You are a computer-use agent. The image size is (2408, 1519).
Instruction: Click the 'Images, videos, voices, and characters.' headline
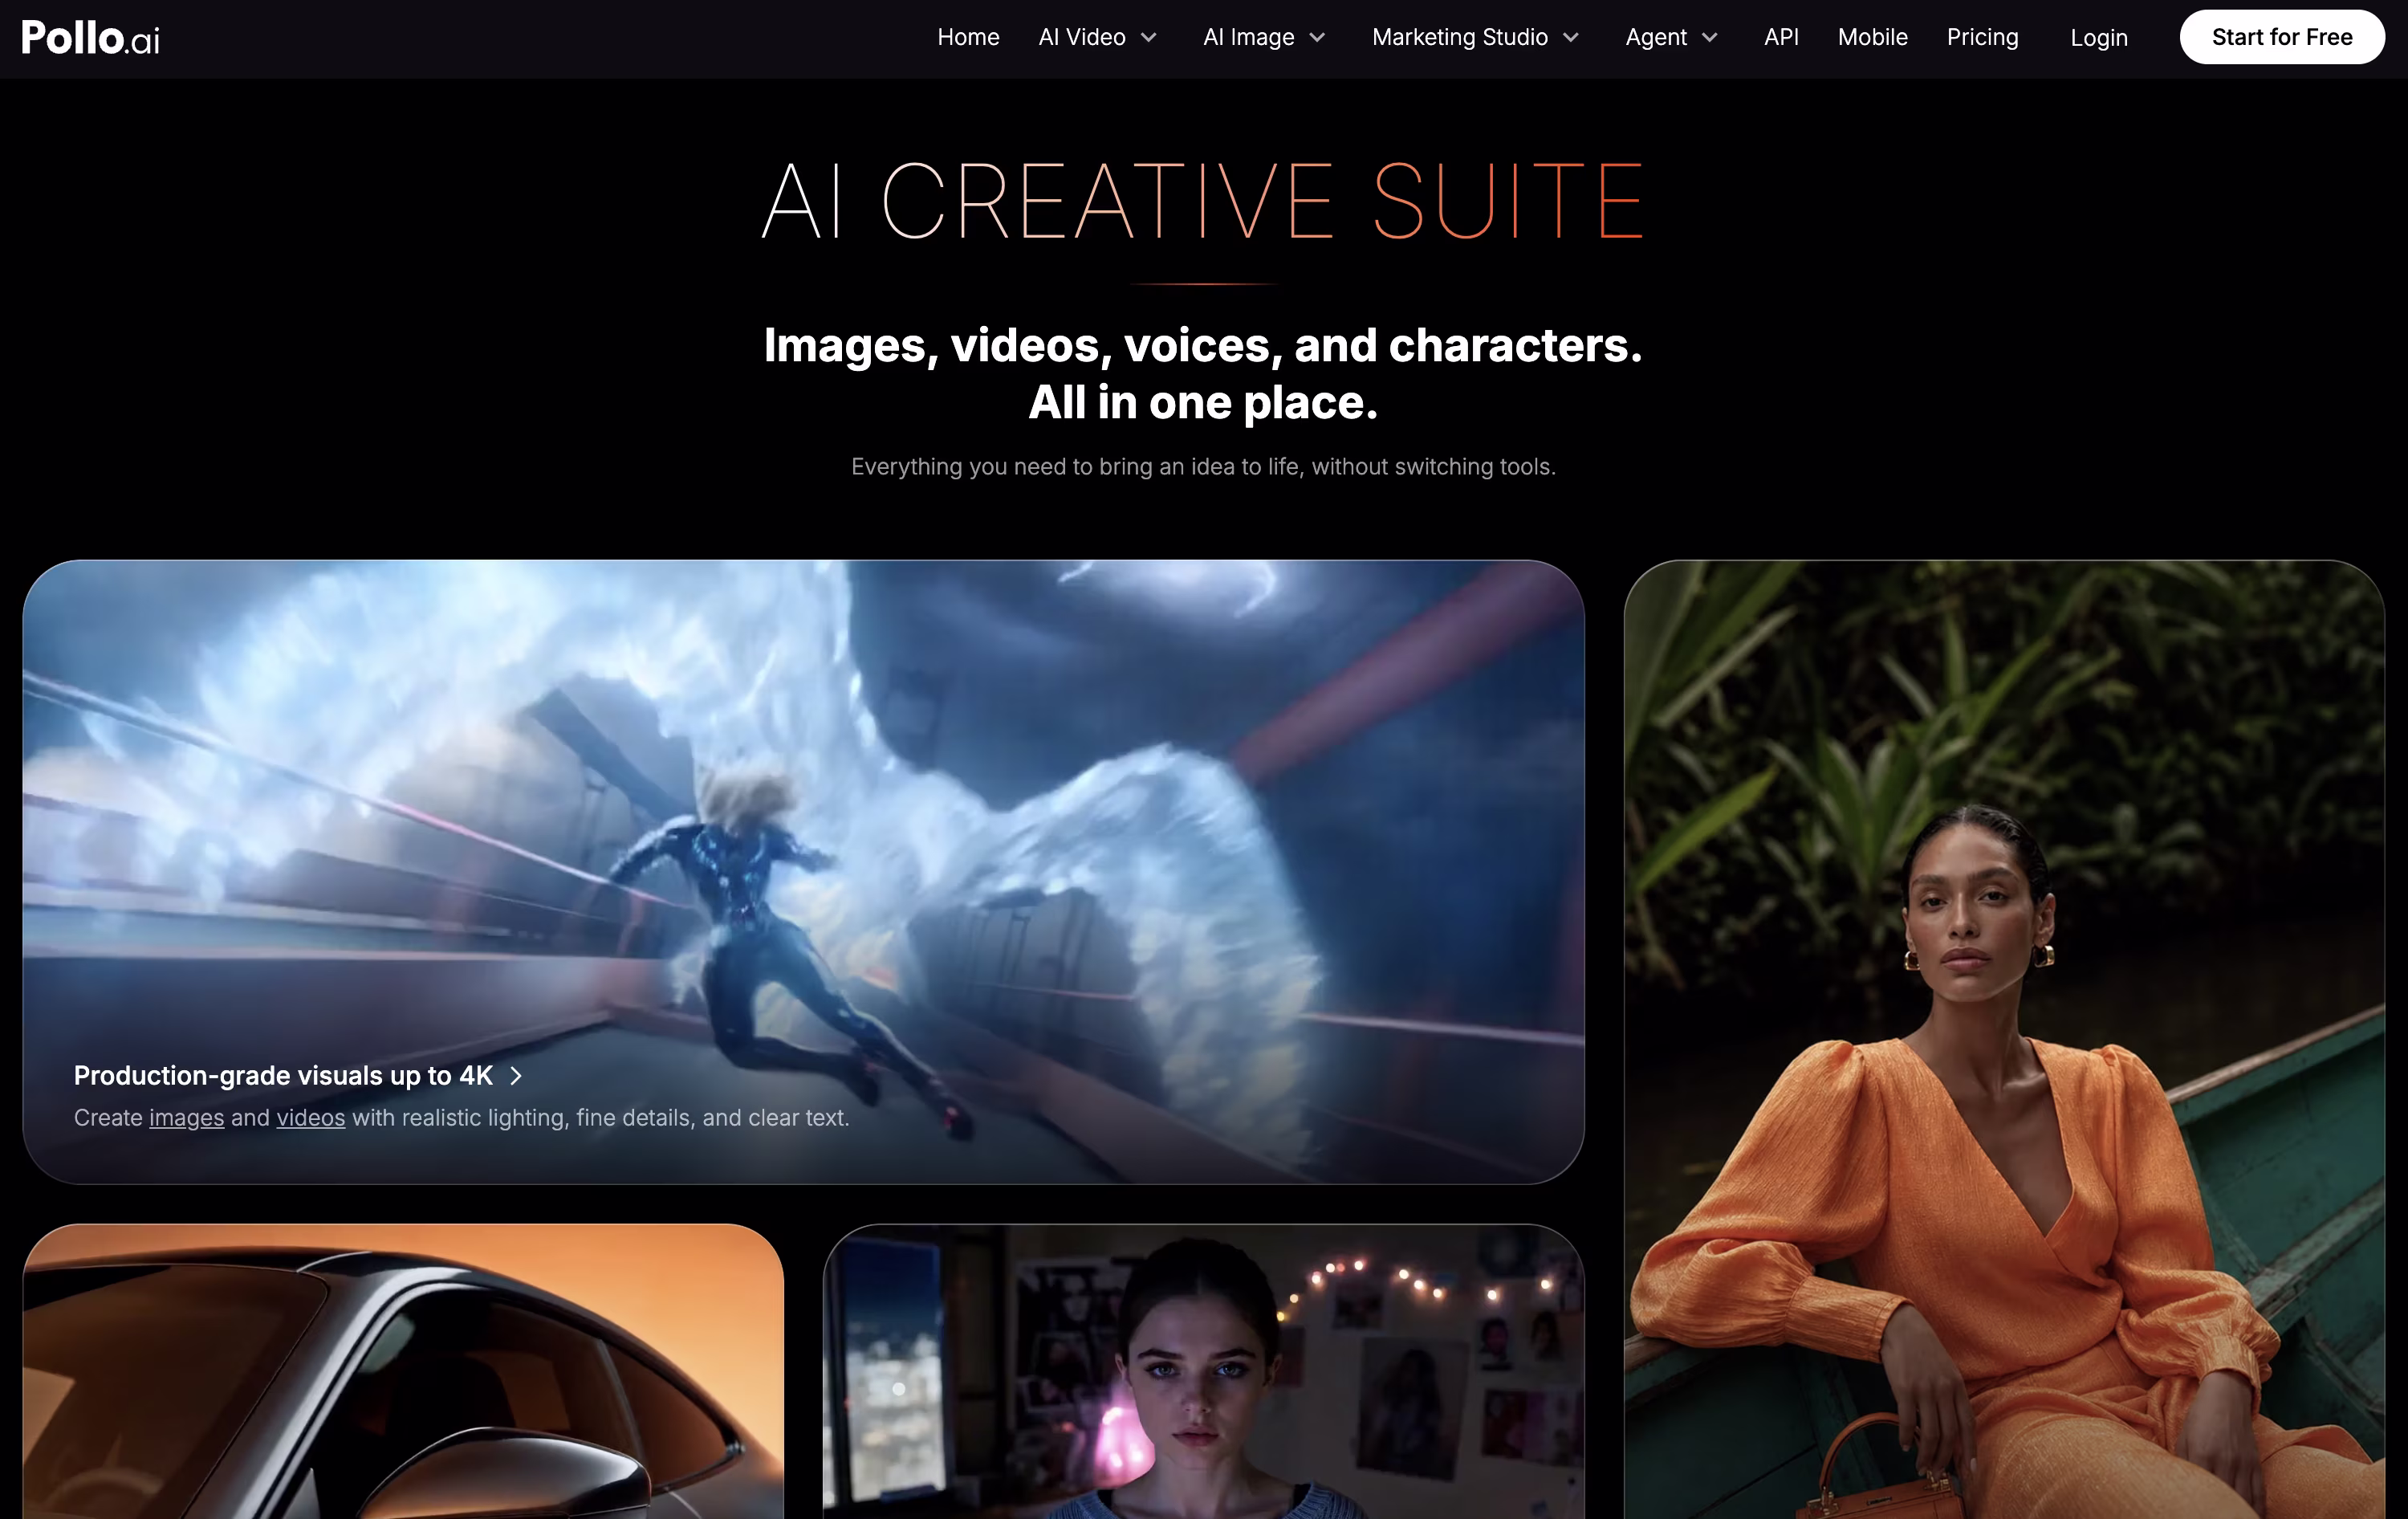(x=1203, y=345)
